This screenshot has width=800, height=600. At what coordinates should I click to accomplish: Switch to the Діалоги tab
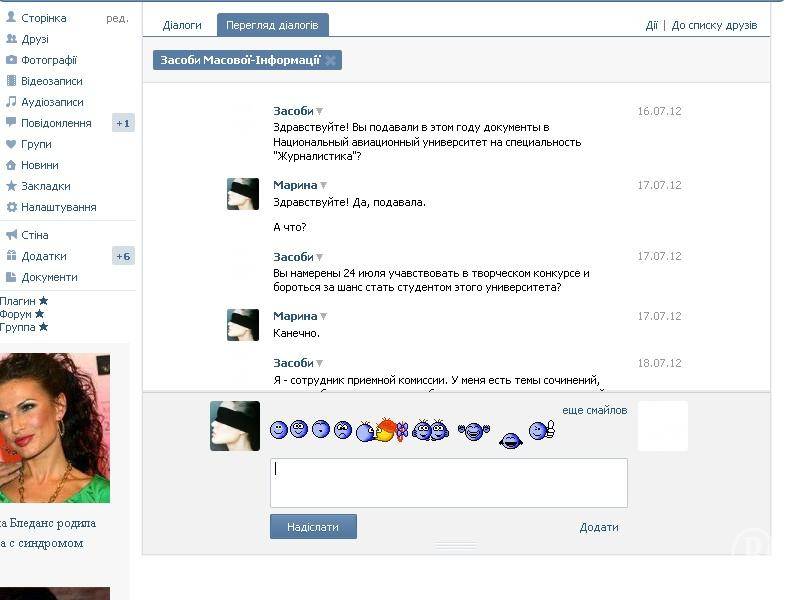pyautogui.click(x=182, y=25)
